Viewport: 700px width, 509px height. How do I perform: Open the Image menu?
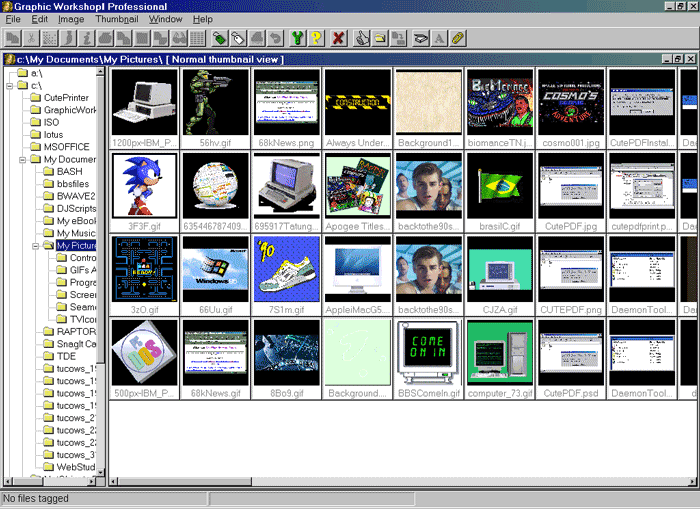pos(71,19)
